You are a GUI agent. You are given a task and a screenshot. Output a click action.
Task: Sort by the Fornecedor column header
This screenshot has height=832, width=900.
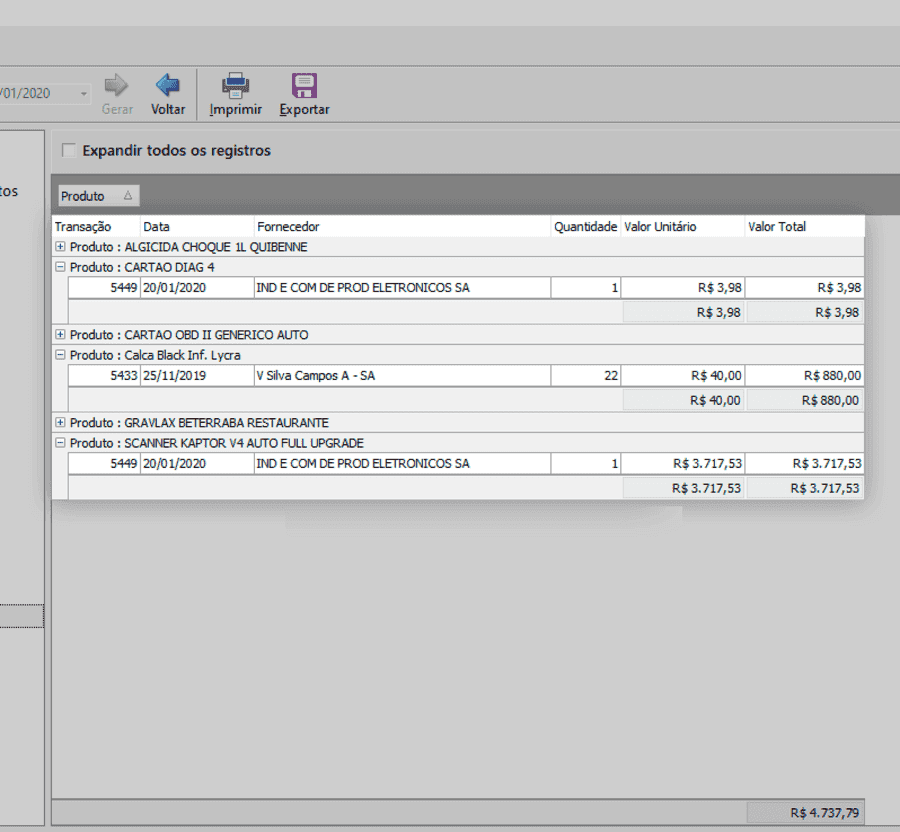coord(402,227)
